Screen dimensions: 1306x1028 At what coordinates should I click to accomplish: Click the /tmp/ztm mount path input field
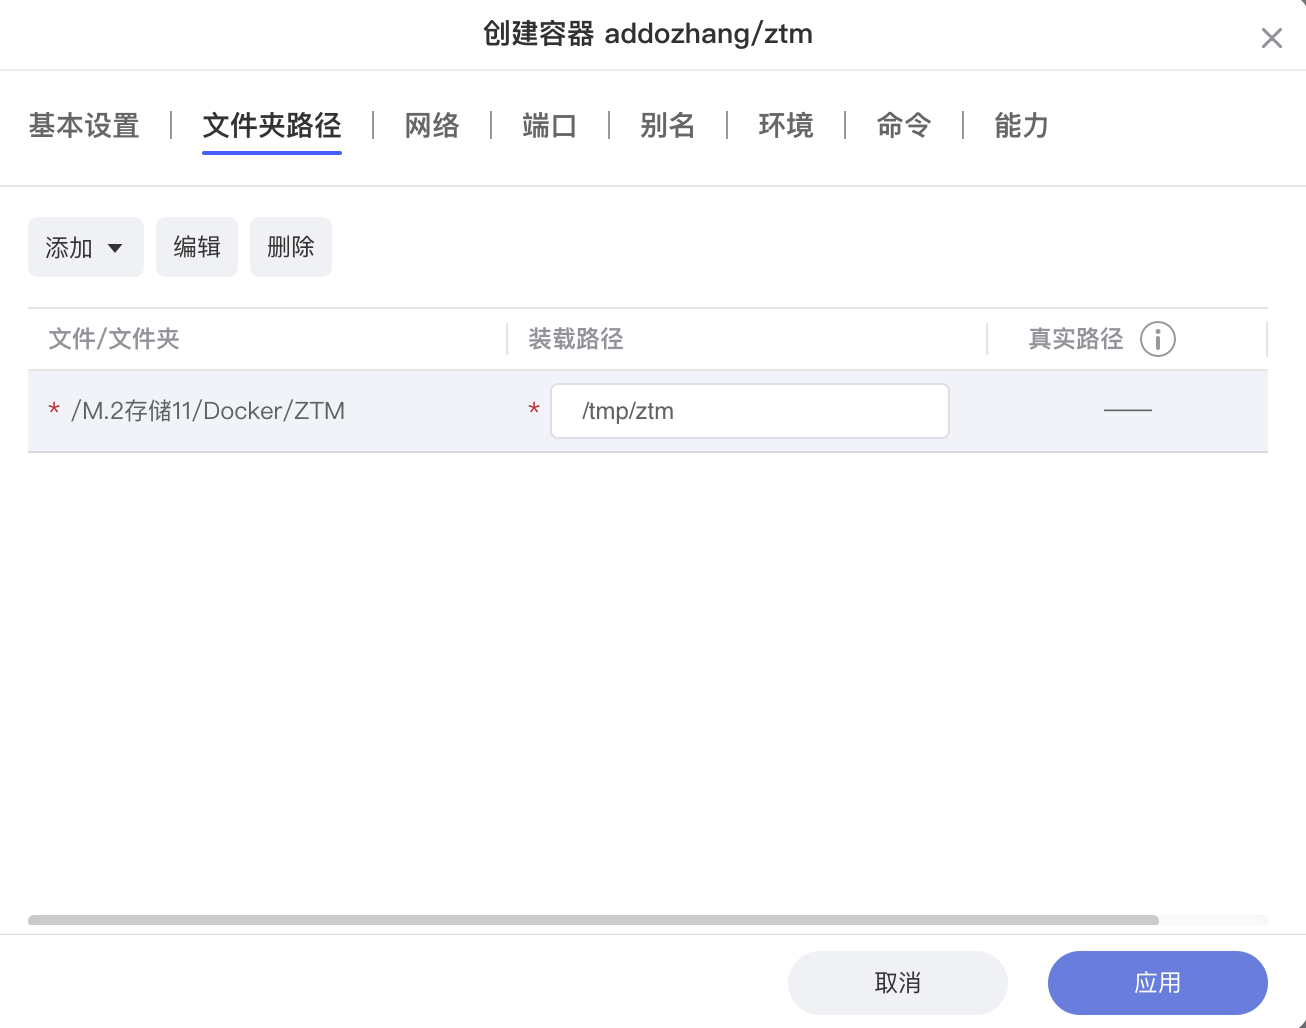click(x=749, y=411)
